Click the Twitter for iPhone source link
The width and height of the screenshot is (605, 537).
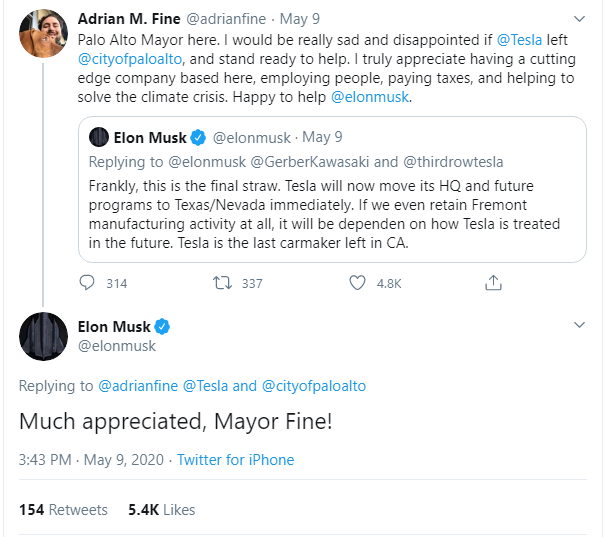point(235,460)
